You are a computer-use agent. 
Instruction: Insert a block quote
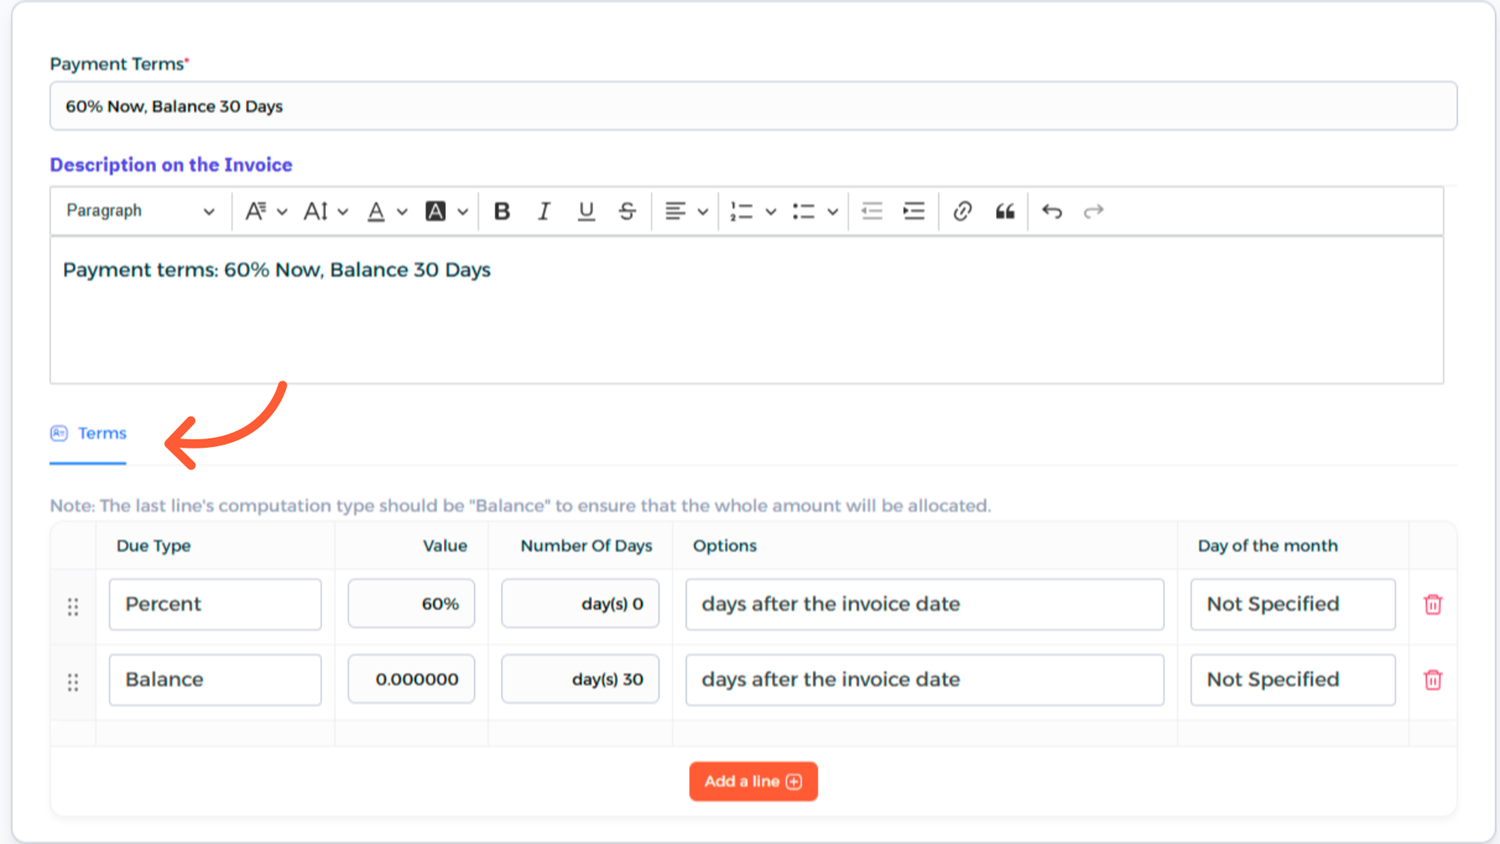[x=1004, y=211]
